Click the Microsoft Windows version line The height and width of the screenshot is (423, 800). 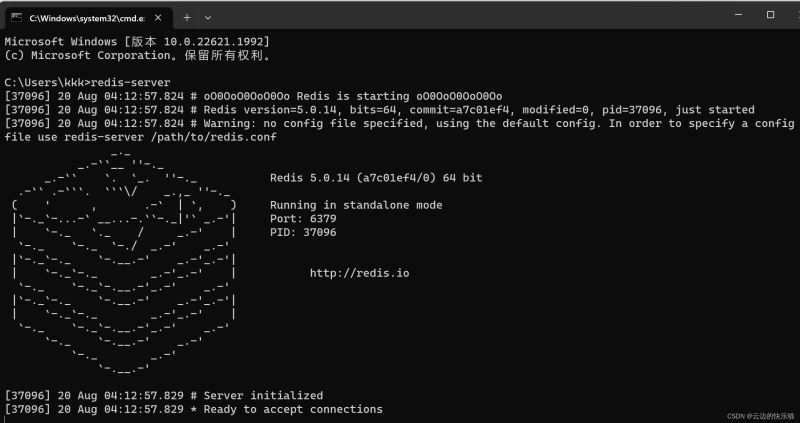click(137, 41)
